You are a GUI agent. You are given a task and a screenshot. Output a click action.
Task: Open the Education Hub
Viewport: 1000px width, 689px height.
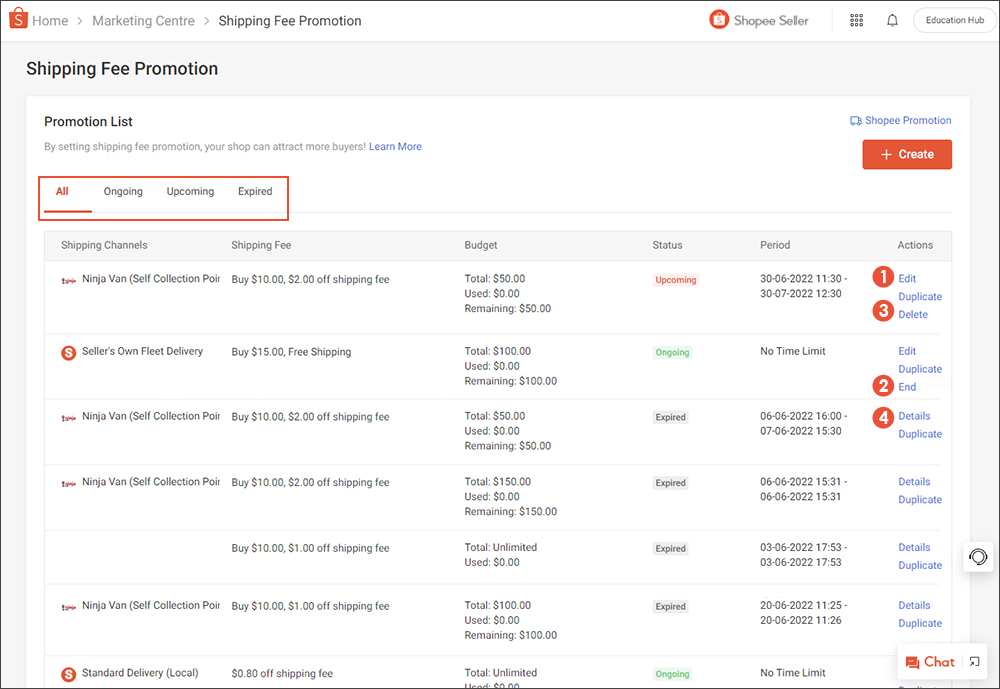pyautogui.click(x=953, y=19)
